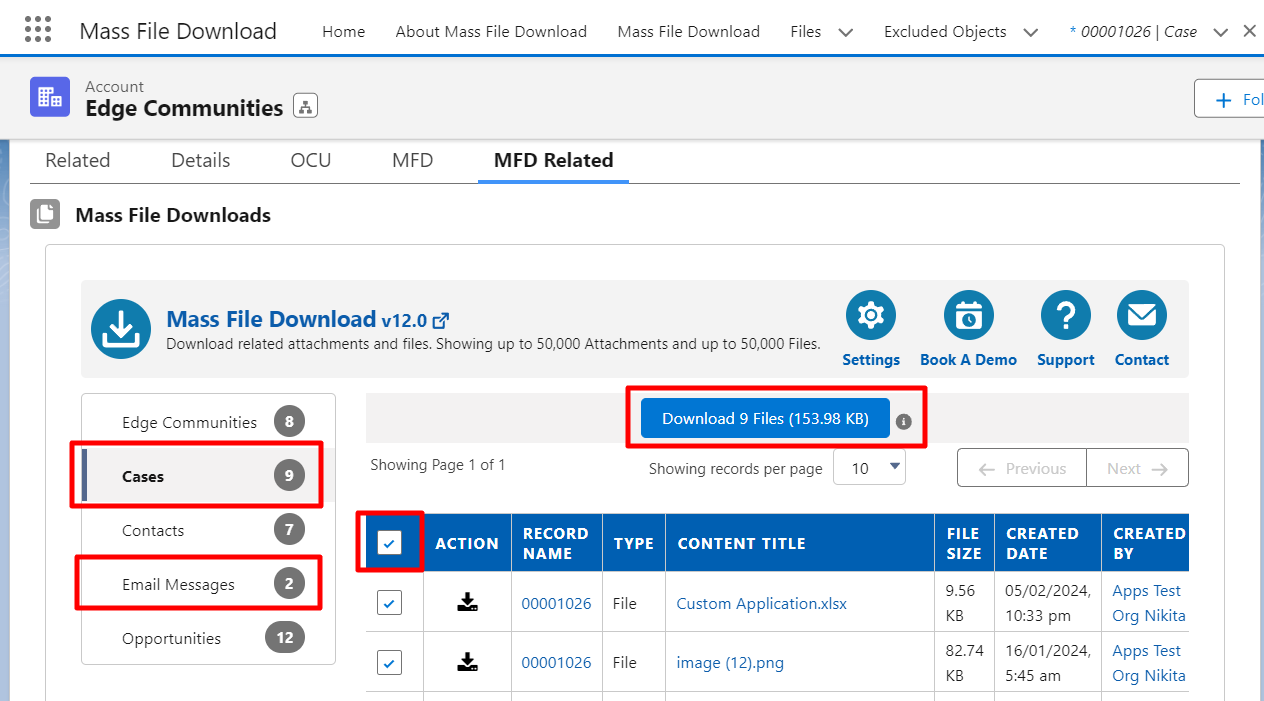This screenshot has height=701, width=1264.
Task: Click the Previous page button
Action: click(1022, 468)
